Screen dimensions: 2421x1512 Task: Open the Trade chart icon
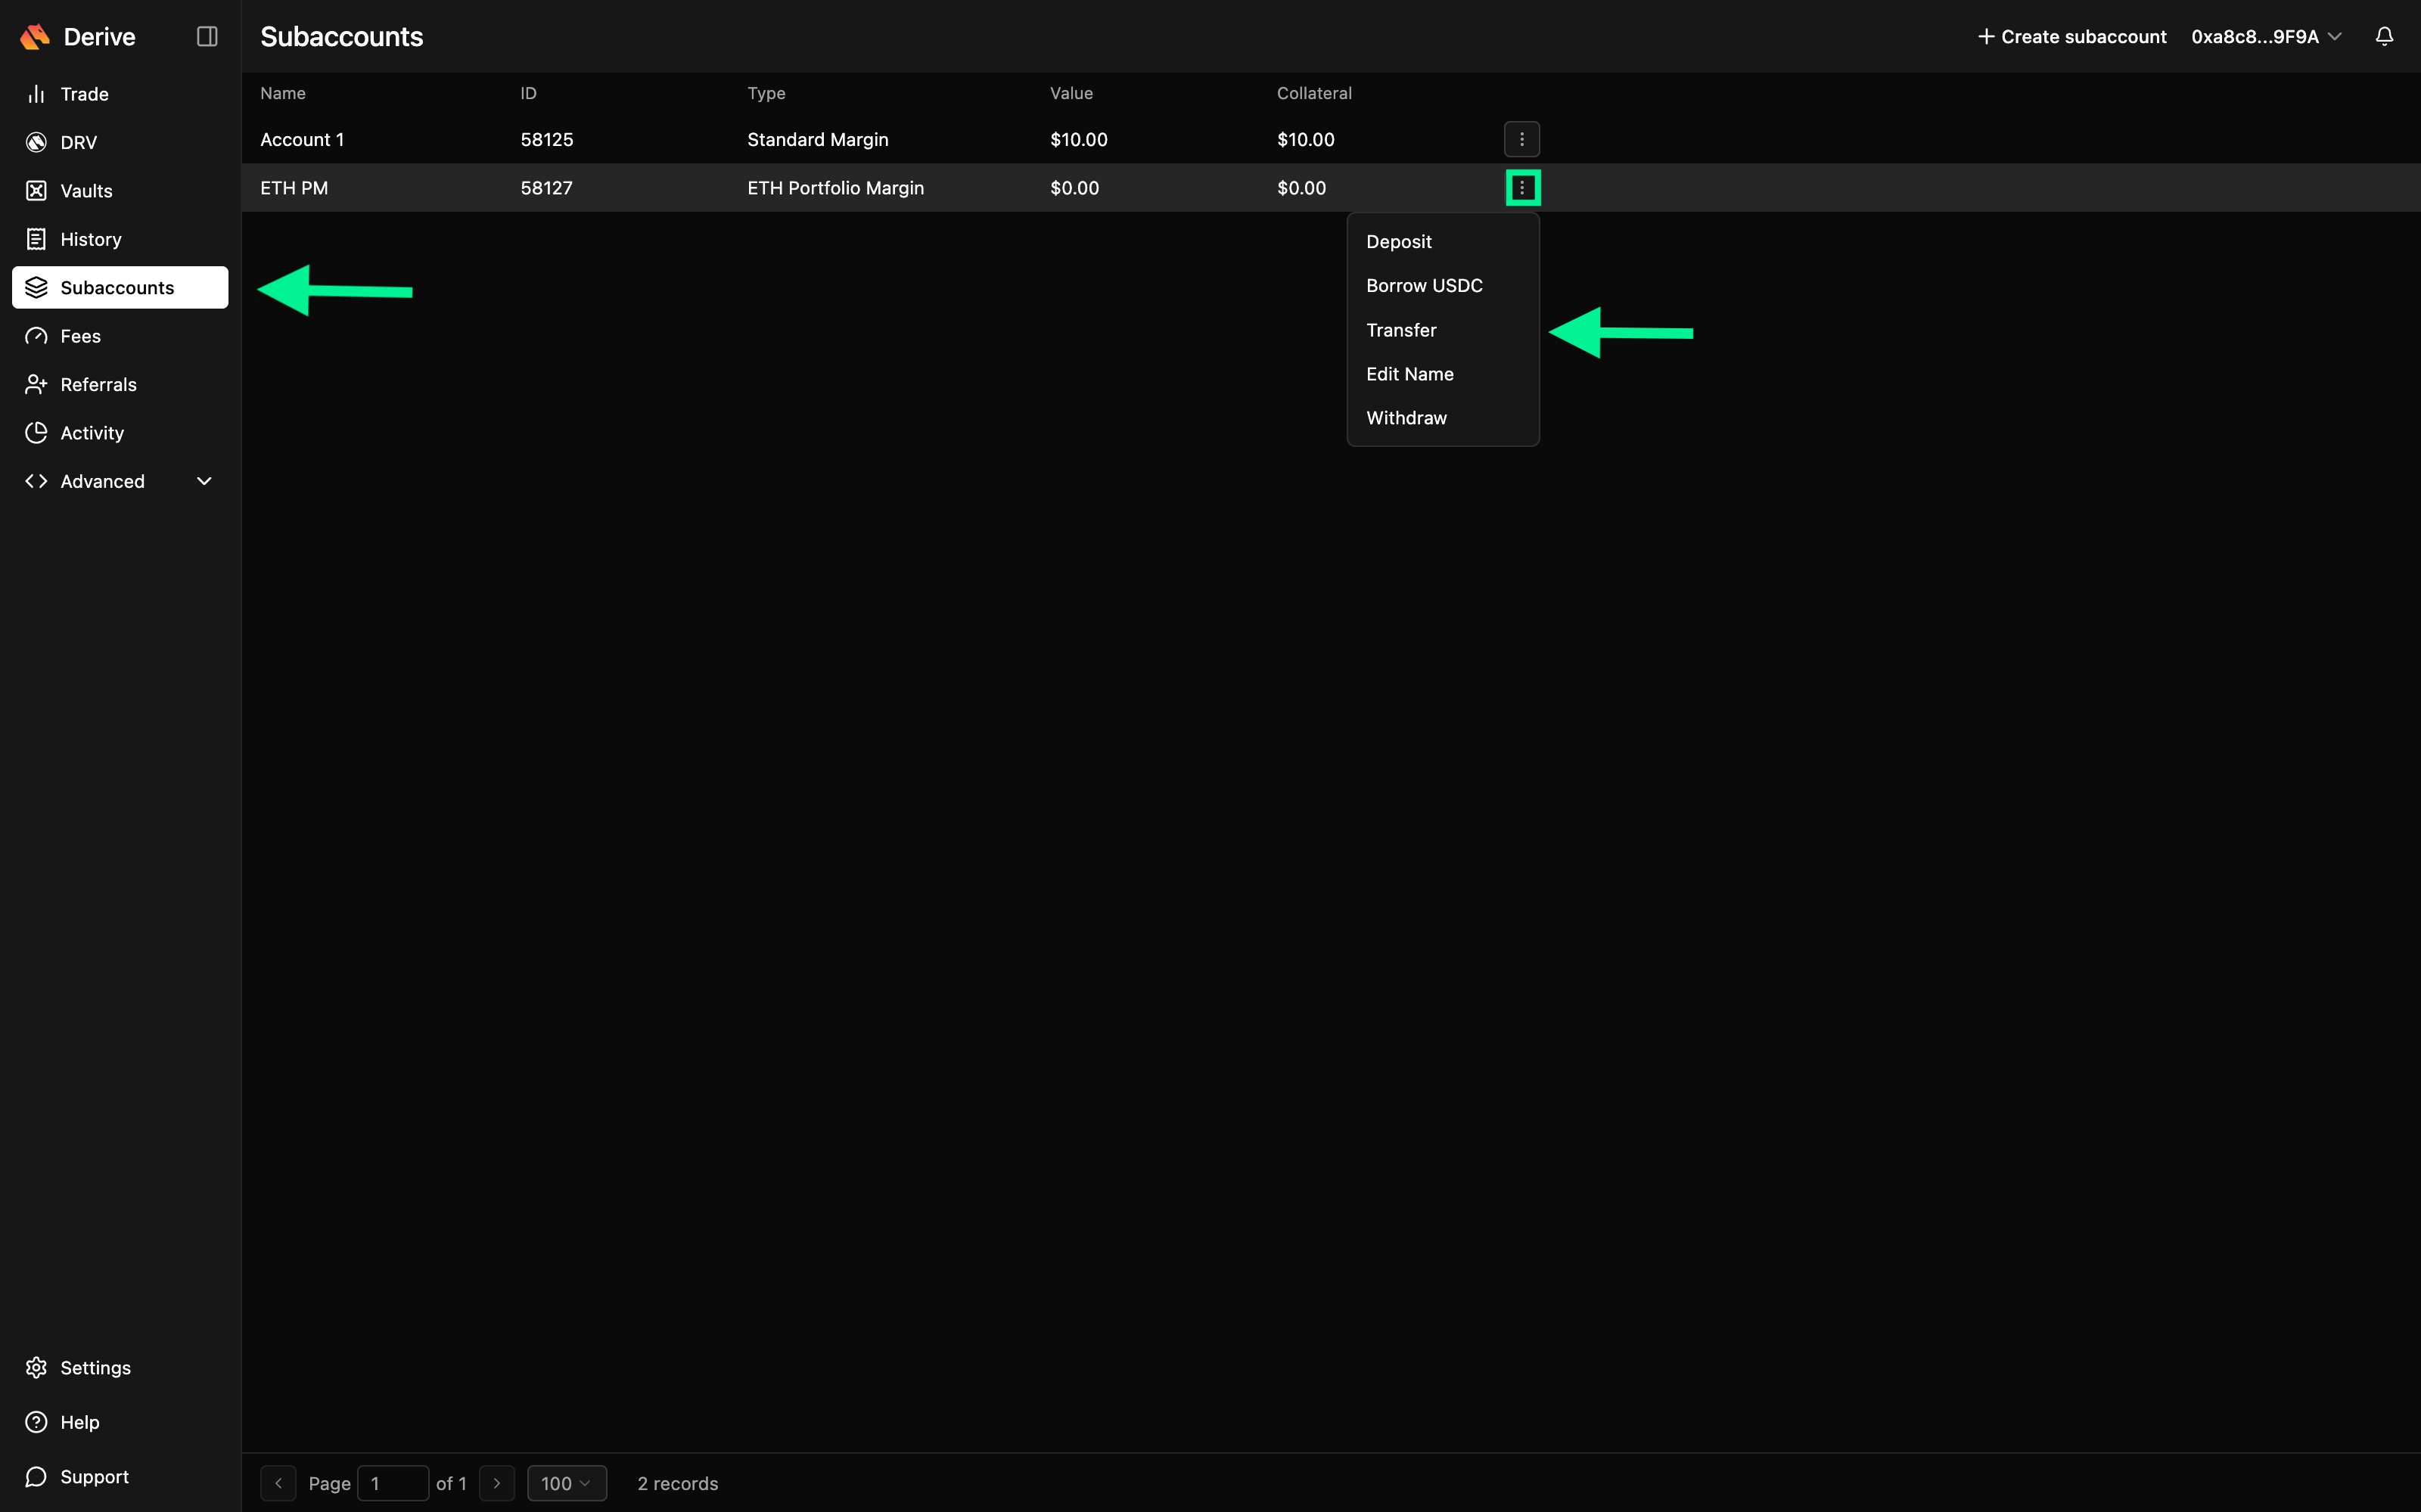pos(37,94)
